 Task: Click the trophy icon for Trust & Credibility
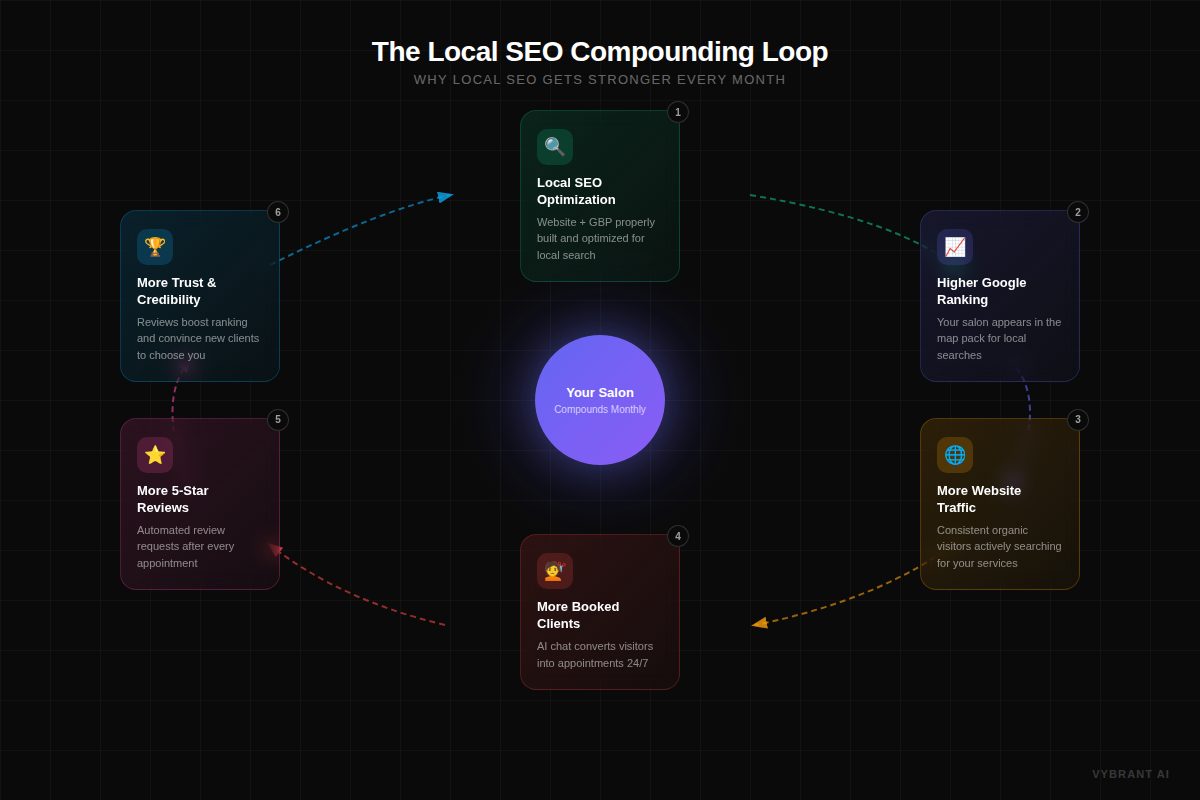(x=155, y=247)
